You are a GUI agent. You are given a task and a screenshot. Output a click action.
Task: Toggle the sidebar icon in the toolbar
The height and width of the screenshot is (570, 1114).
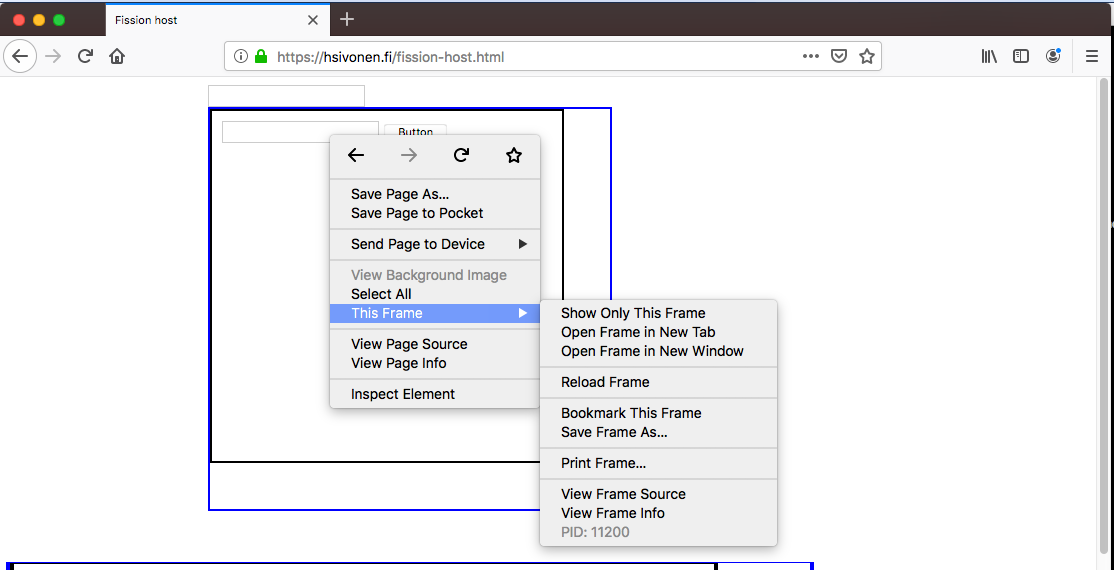pos(1021,57)
